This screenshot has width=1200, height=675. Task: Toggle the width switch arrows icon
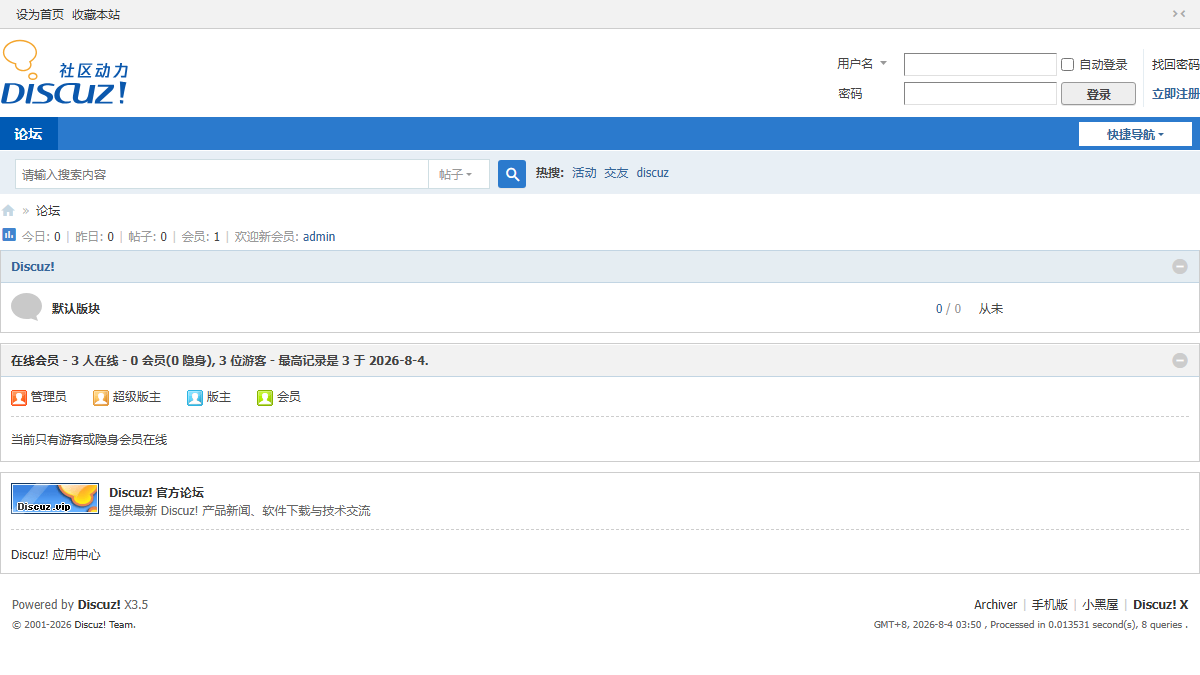pos(1179,14)
